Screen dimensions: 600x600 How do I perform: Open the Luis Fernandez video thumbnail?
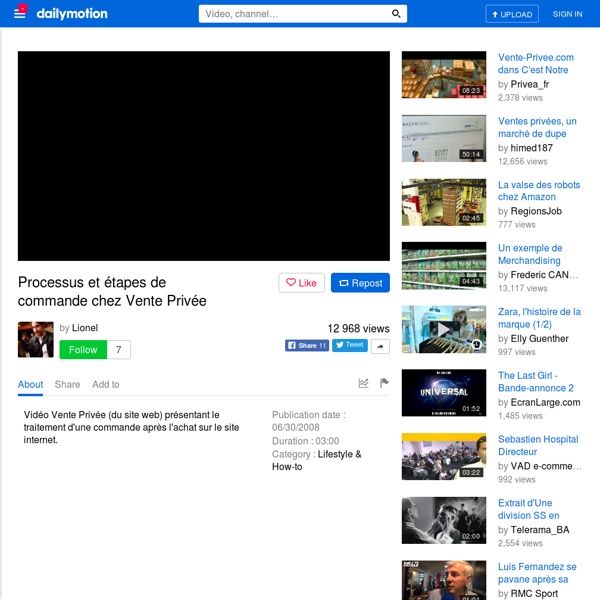[x=444, y=580]
